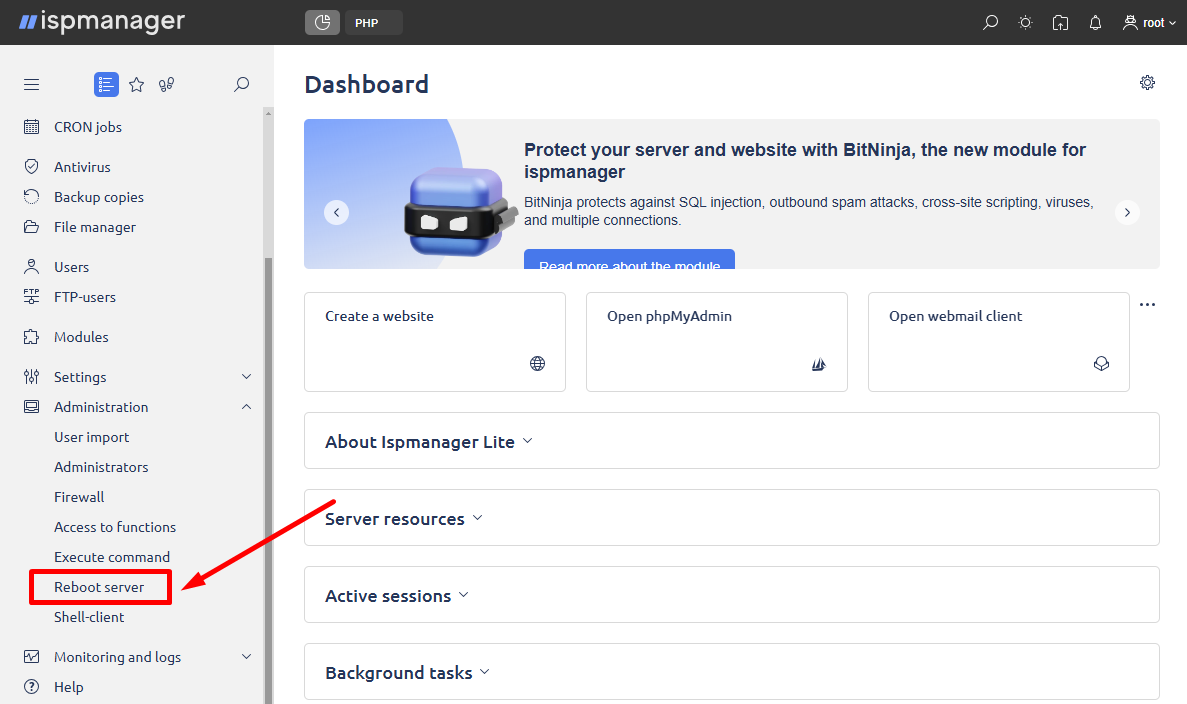
Task: Expand Monitoring and logs chevron
Action: (246, 657)
